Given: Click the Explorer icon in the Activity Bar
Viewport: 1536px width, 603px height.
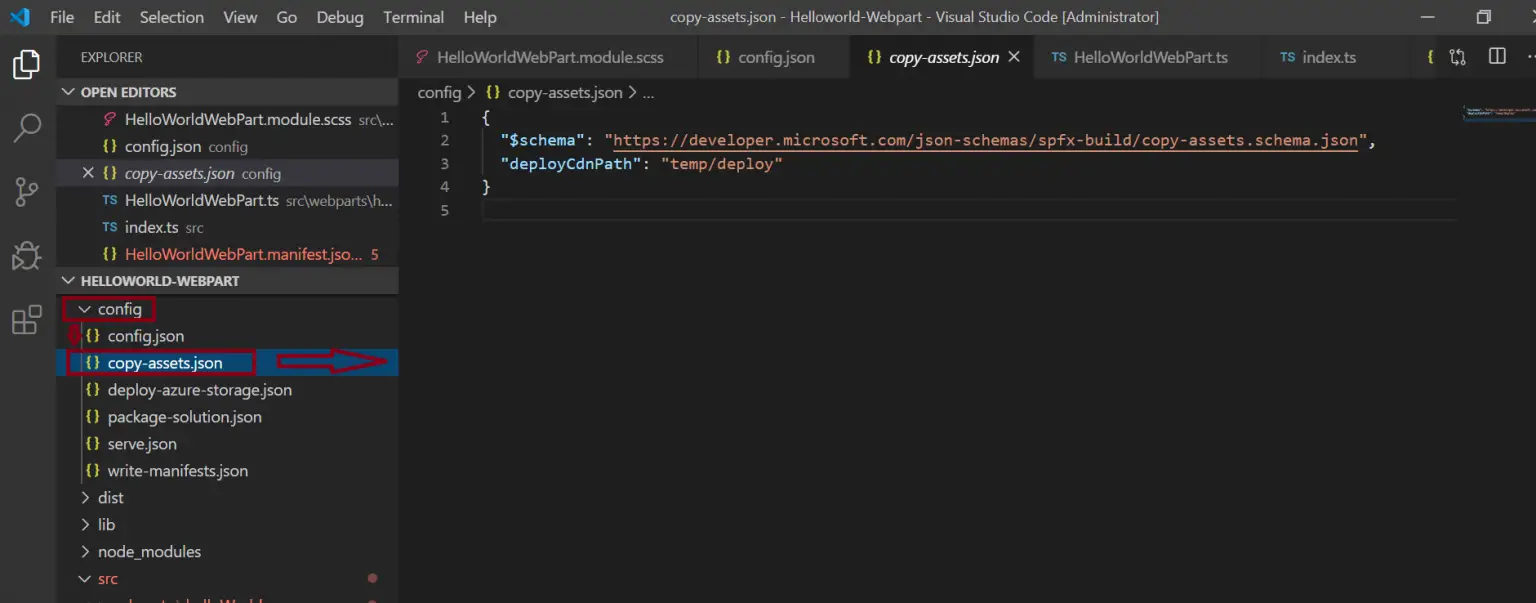Looking at the screenshot, I should click(27, 62).
